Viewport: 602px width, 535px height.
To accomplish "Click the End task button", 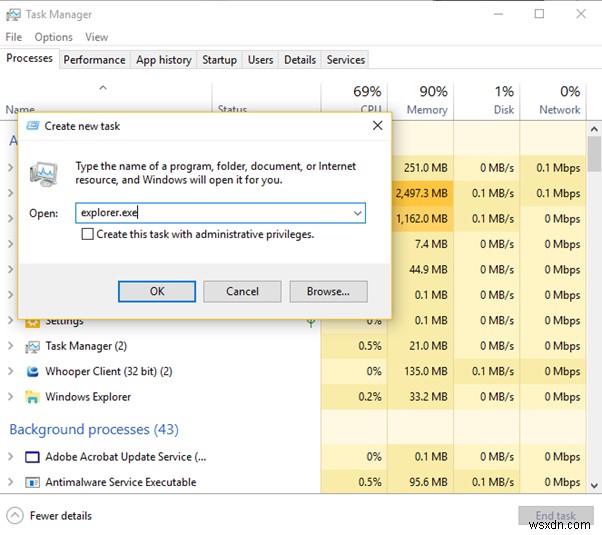I will click(x=556, y=515).
